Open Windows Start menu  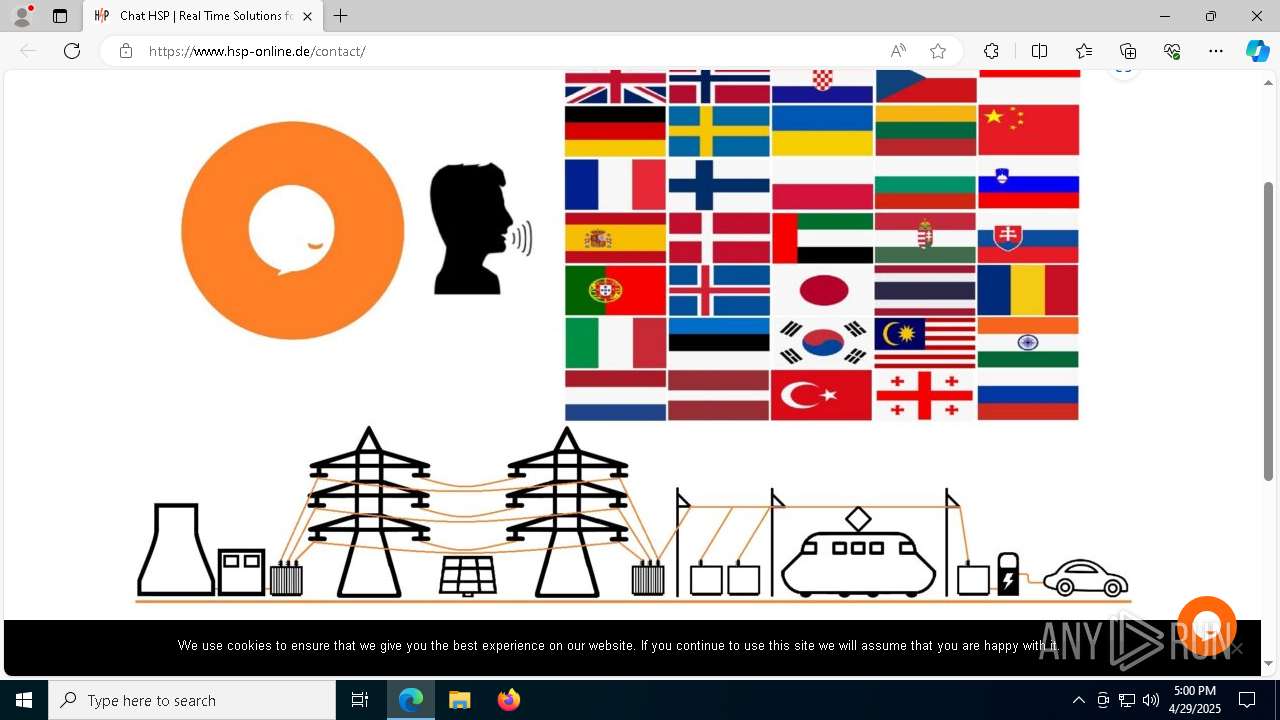[x=24, y=700]
